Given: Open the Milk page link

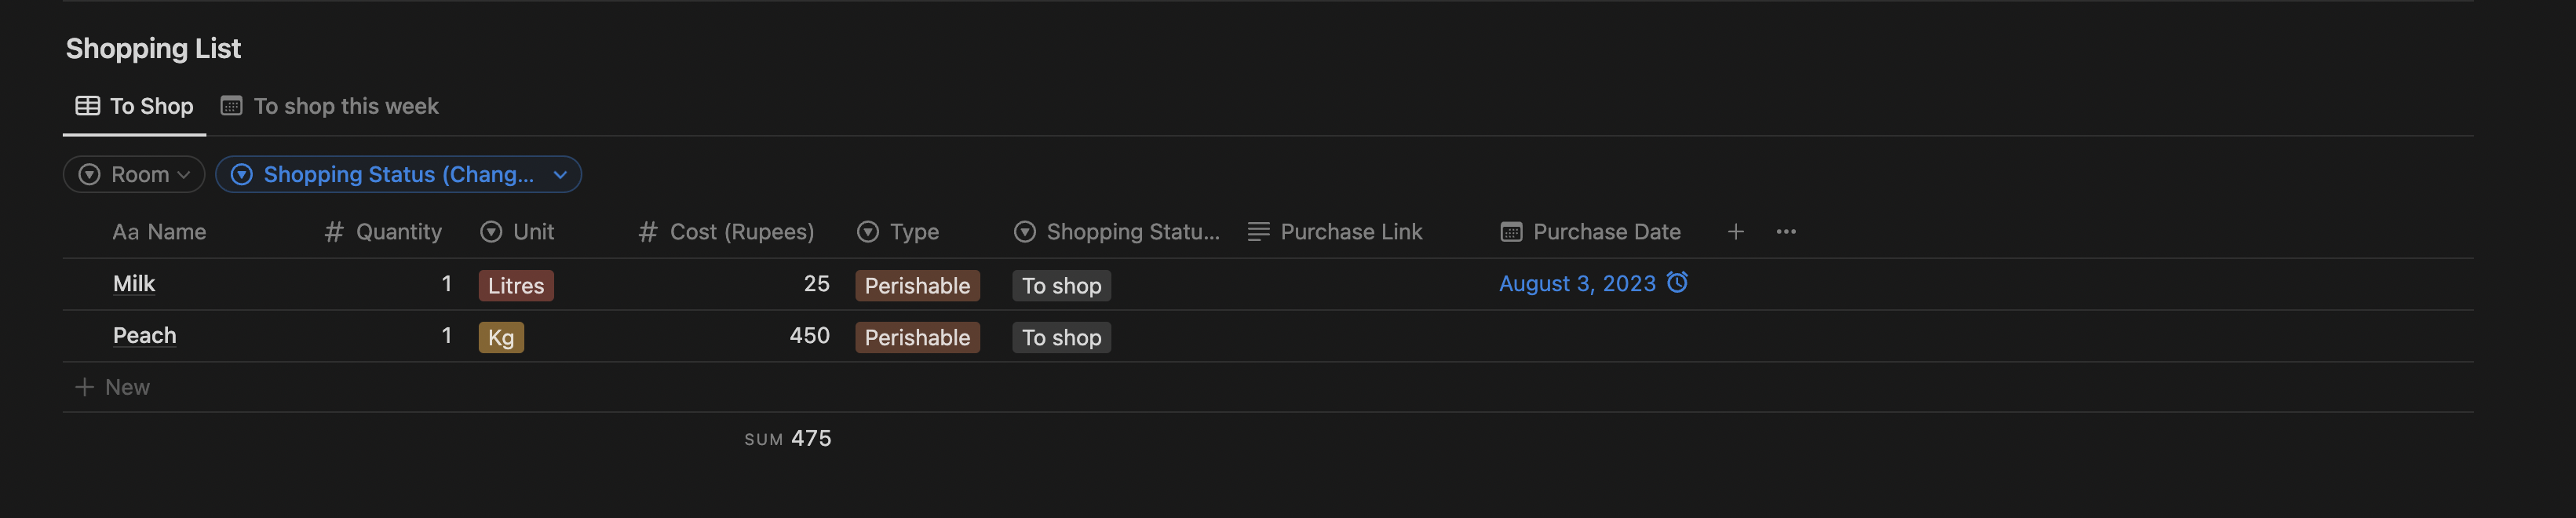Looking at the screenshot, I should [134, 284].
